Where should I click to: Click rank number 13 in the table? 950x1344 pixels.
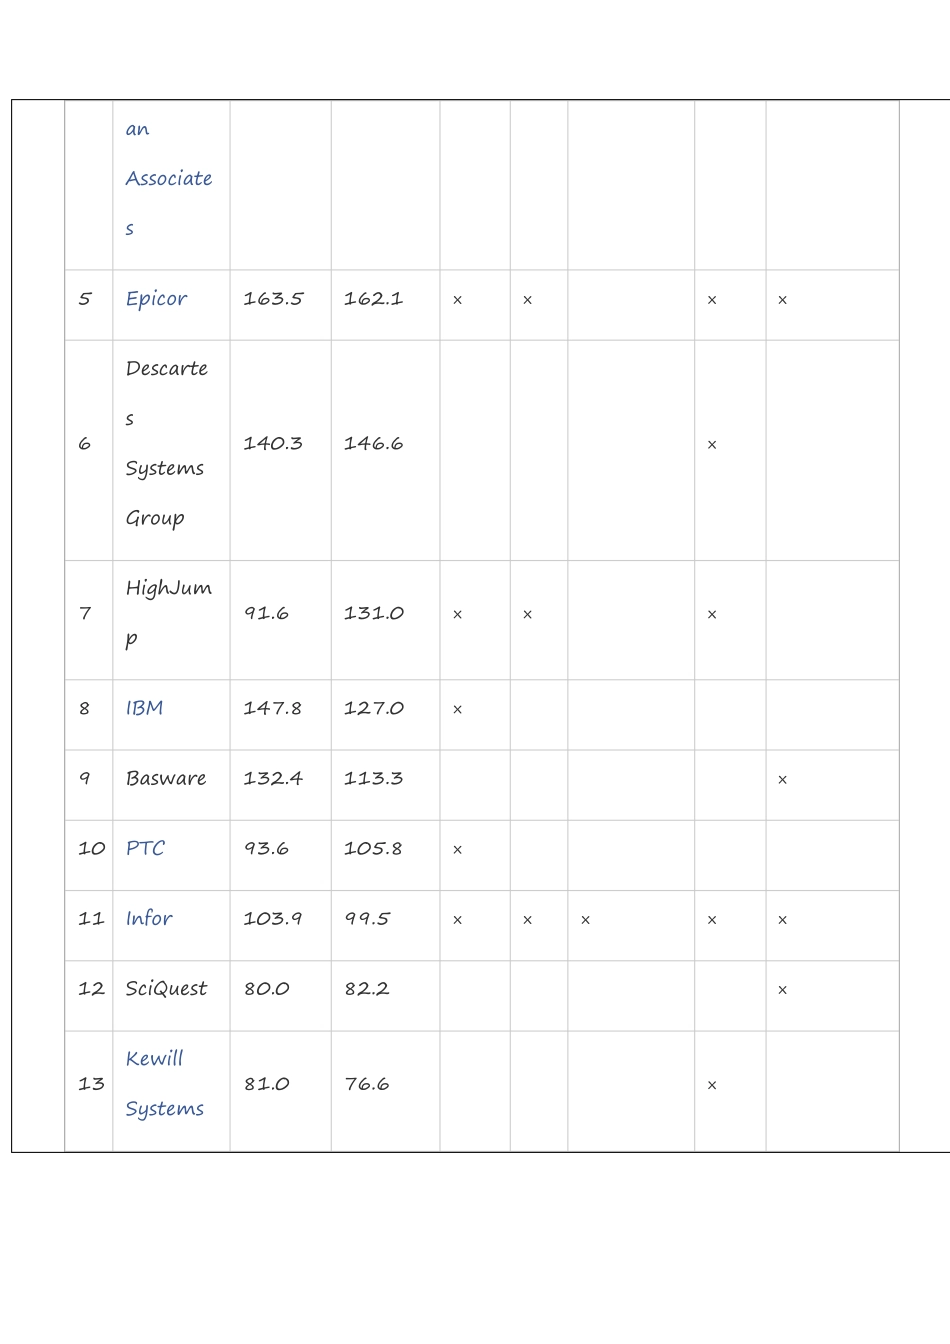[91, 1083]
